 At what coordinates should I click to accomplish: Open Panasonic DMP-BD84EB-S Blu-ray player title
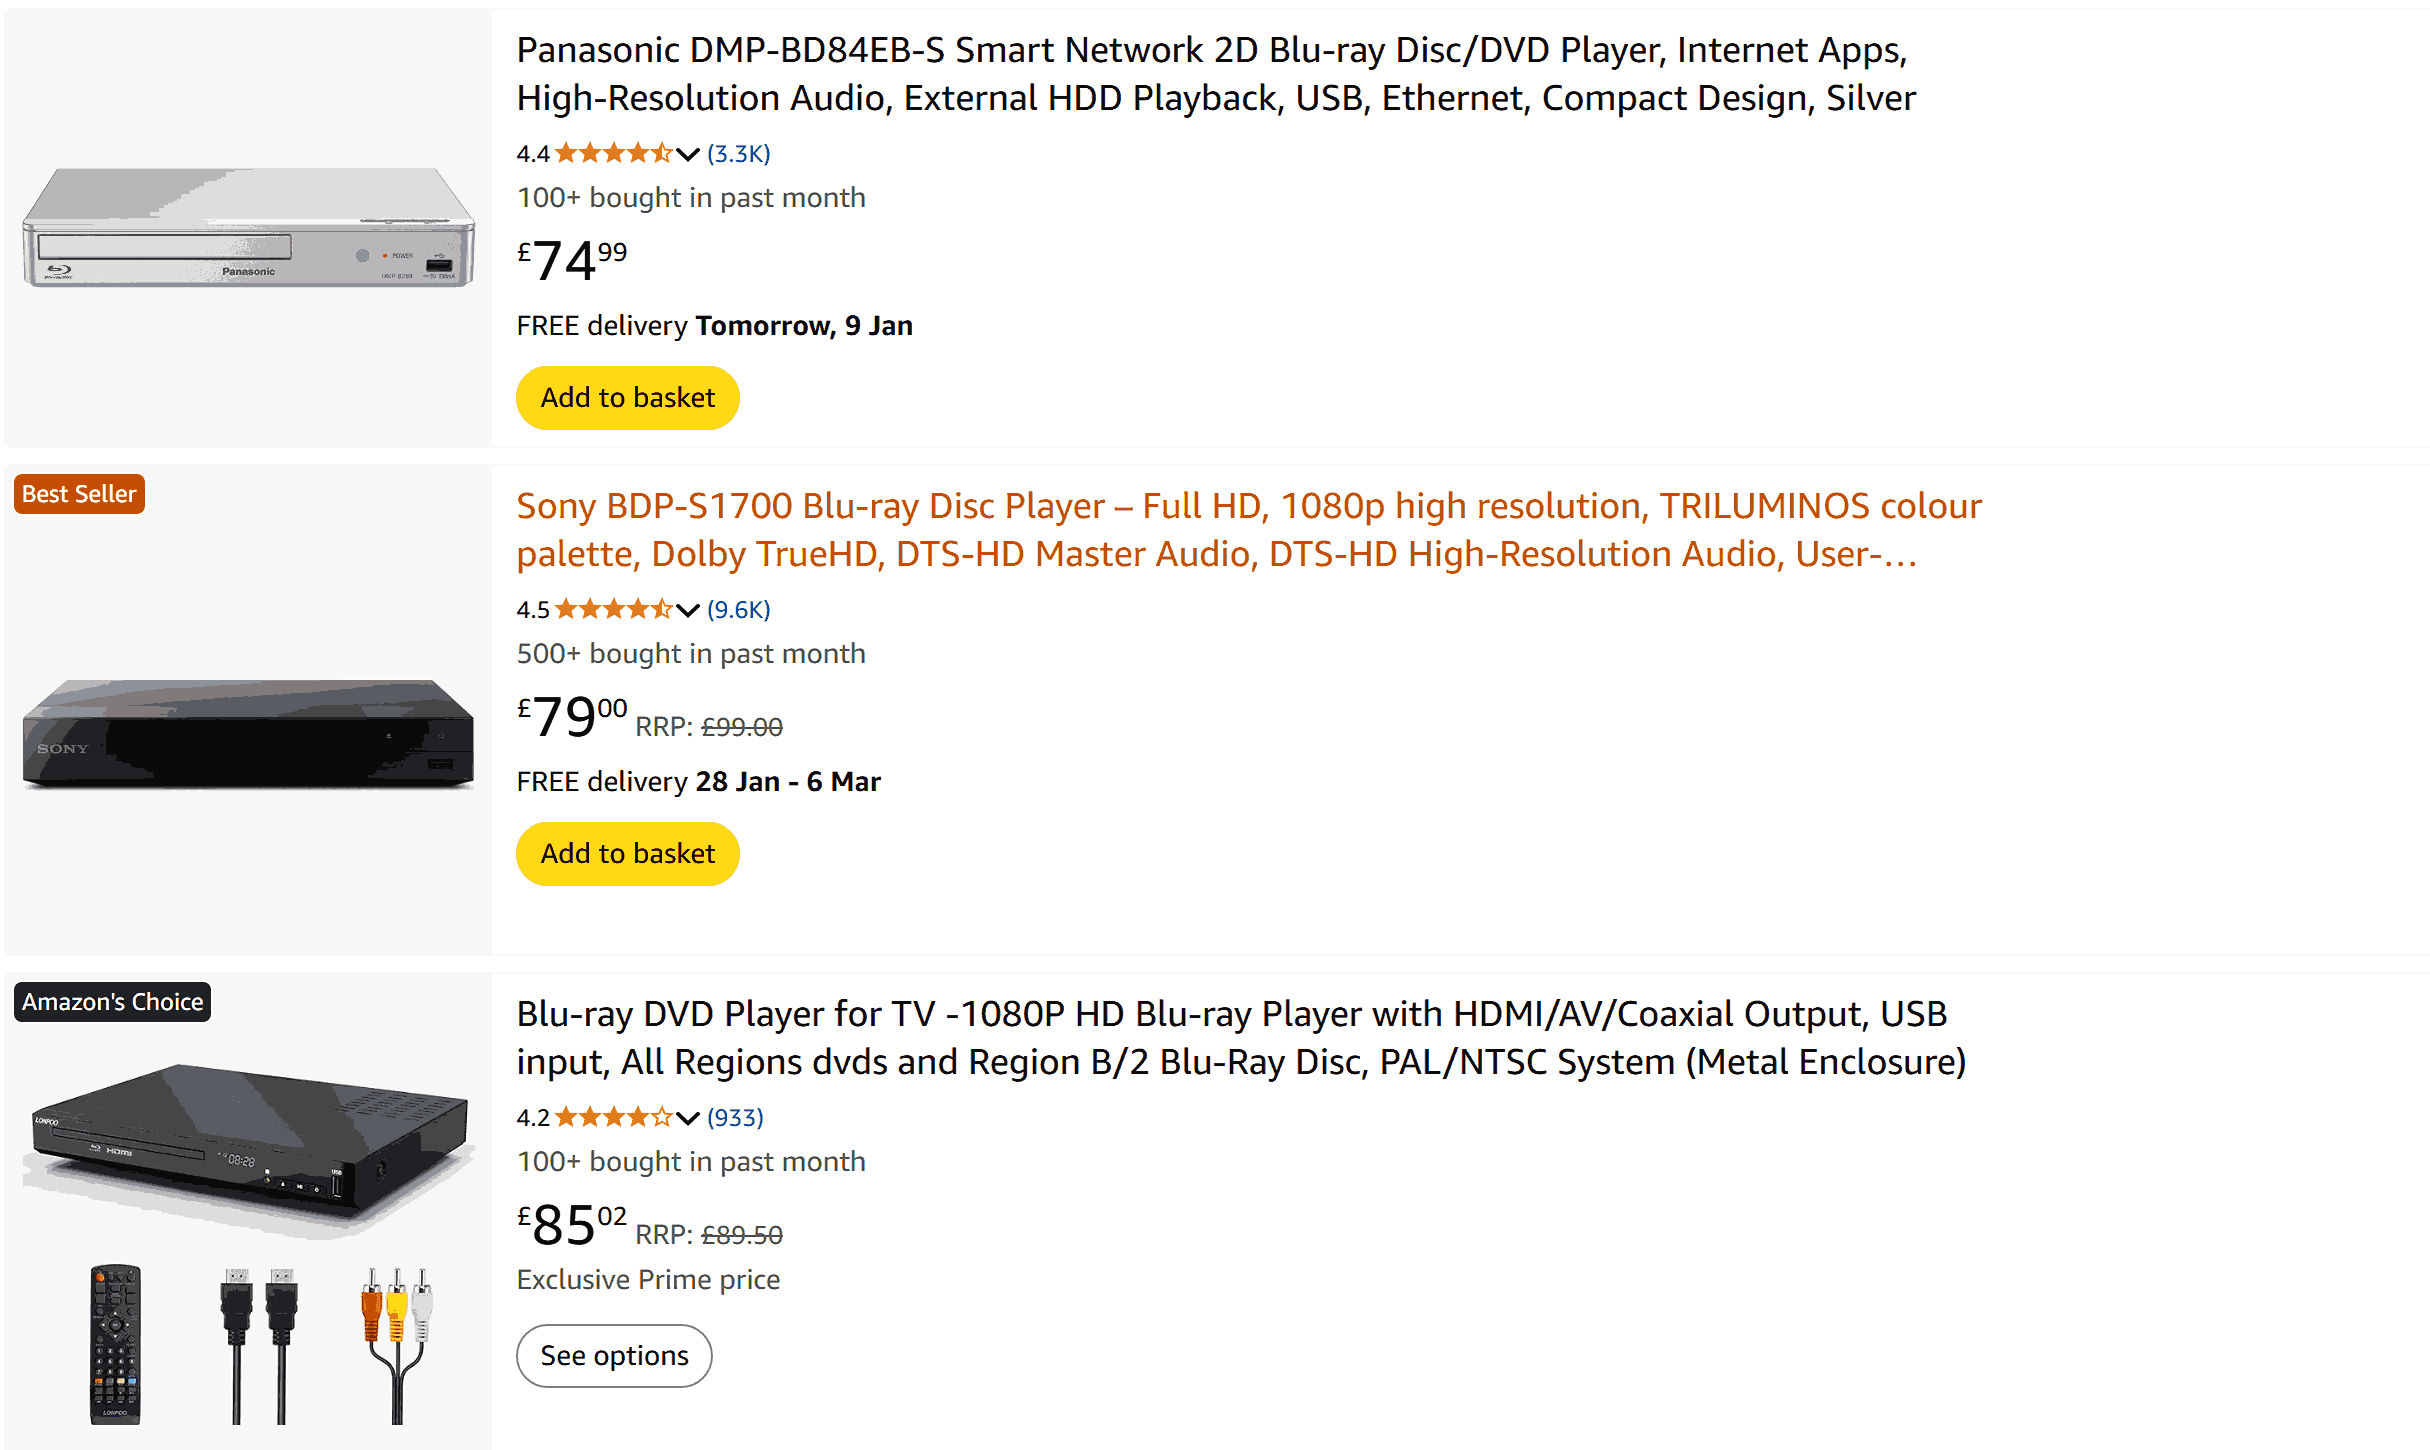1215,74
